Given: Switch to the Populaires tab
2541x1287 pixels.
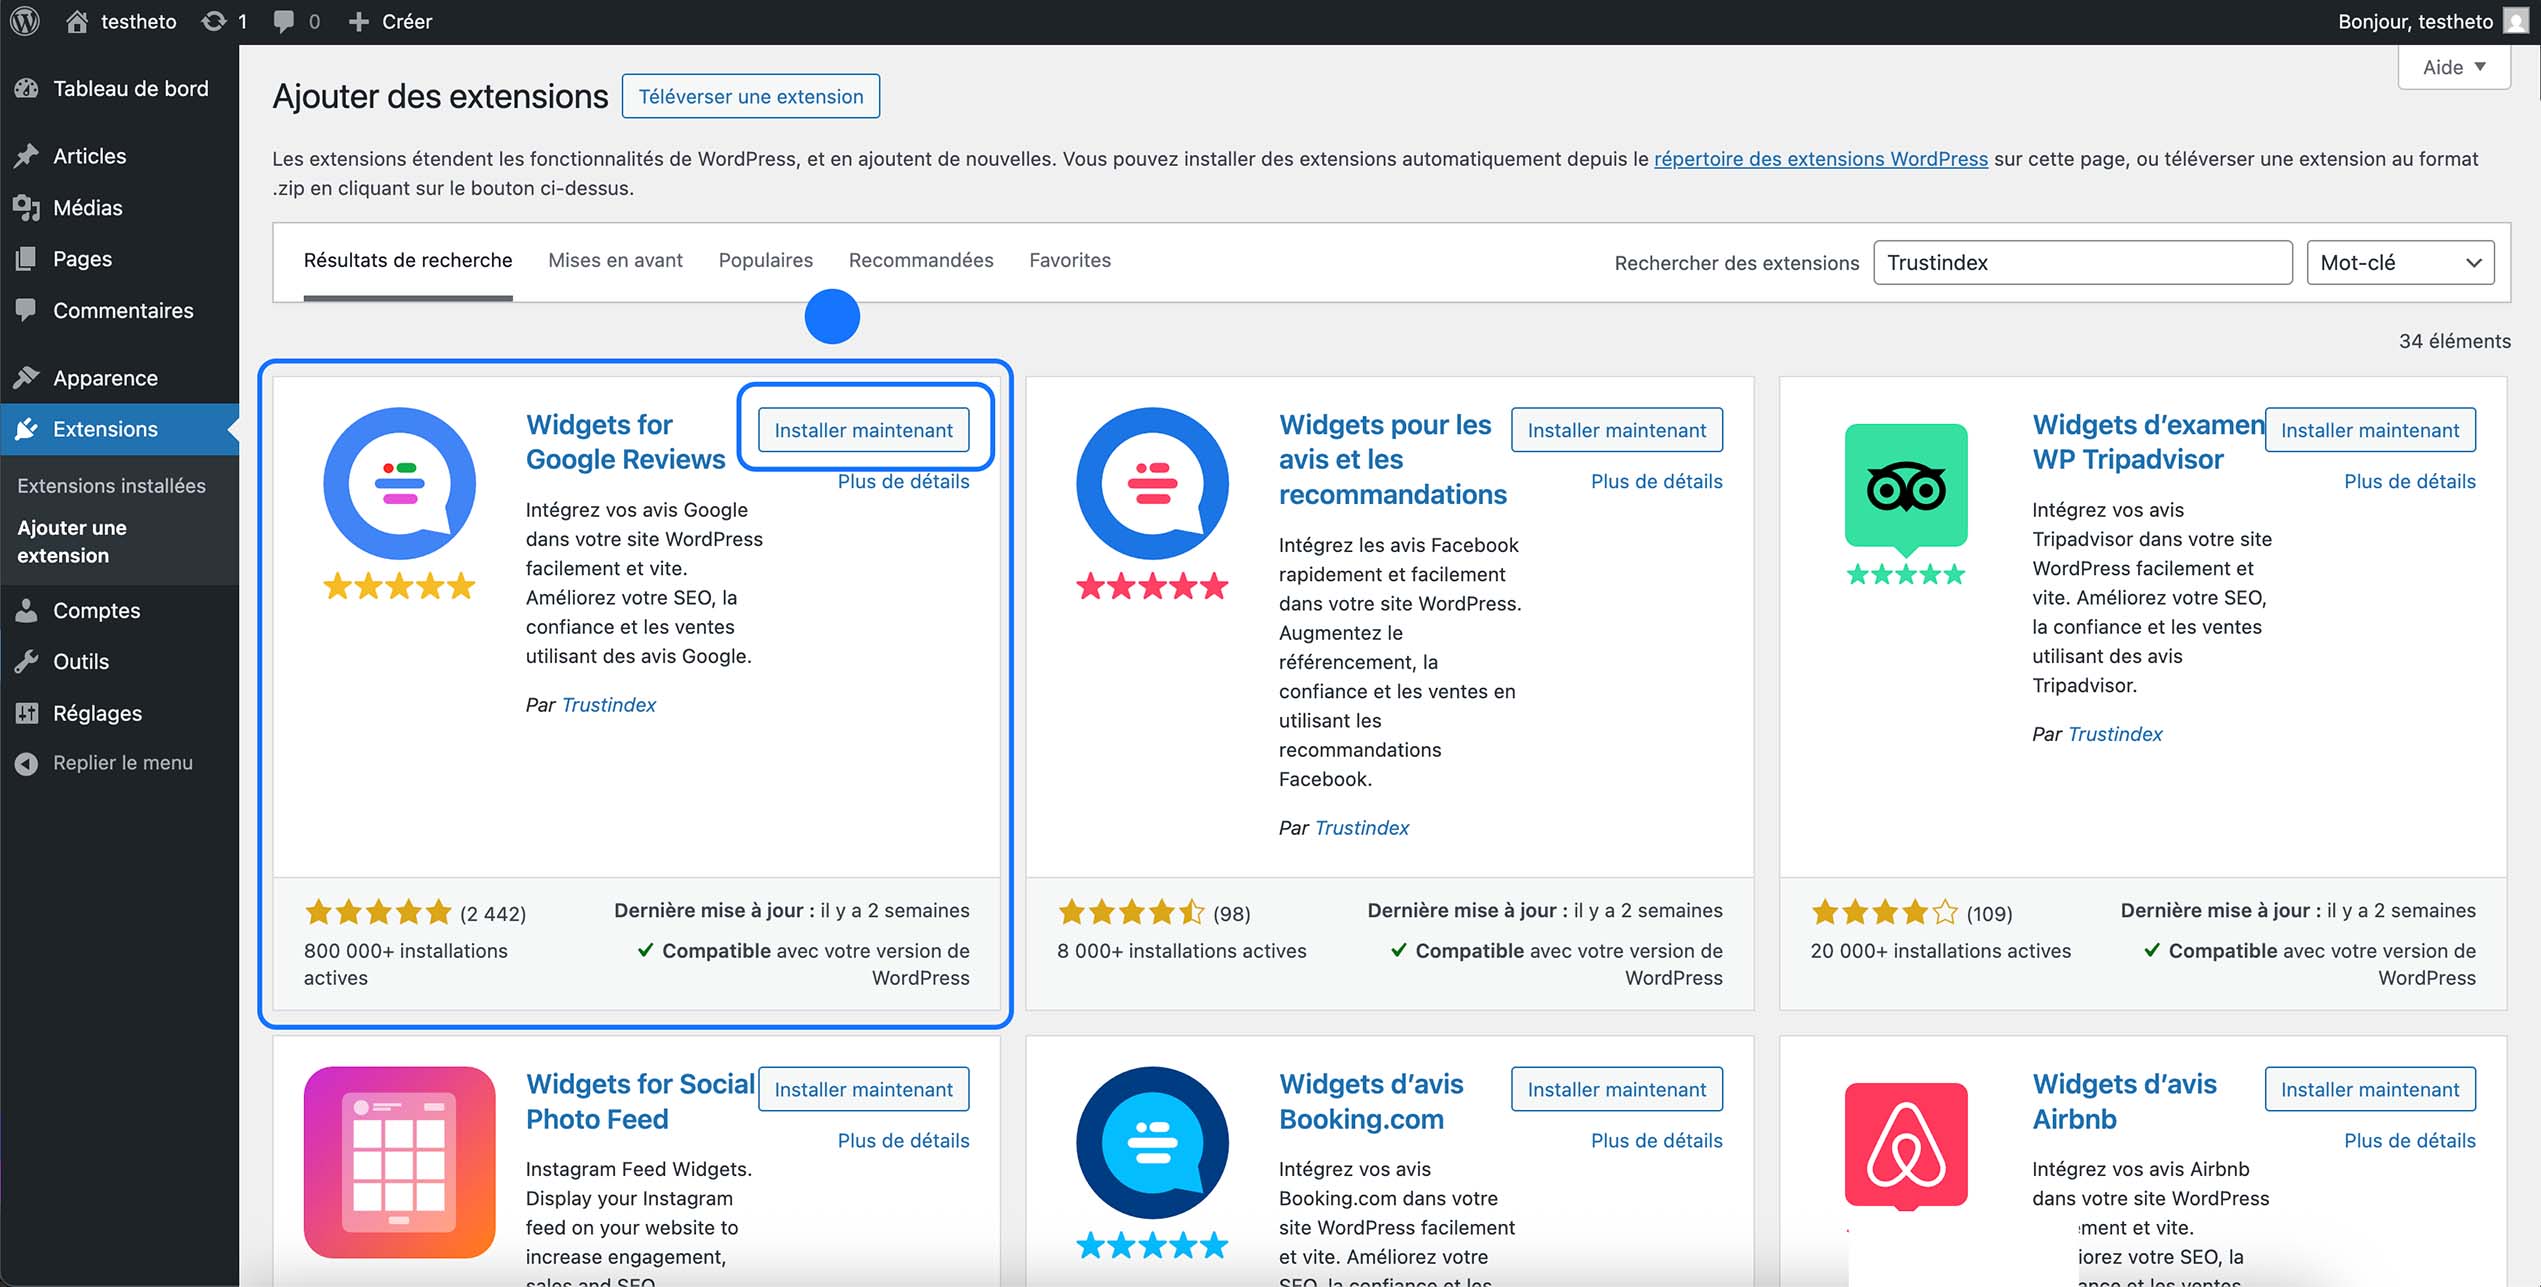Looking at the screenshot, I should coord(765,260).
